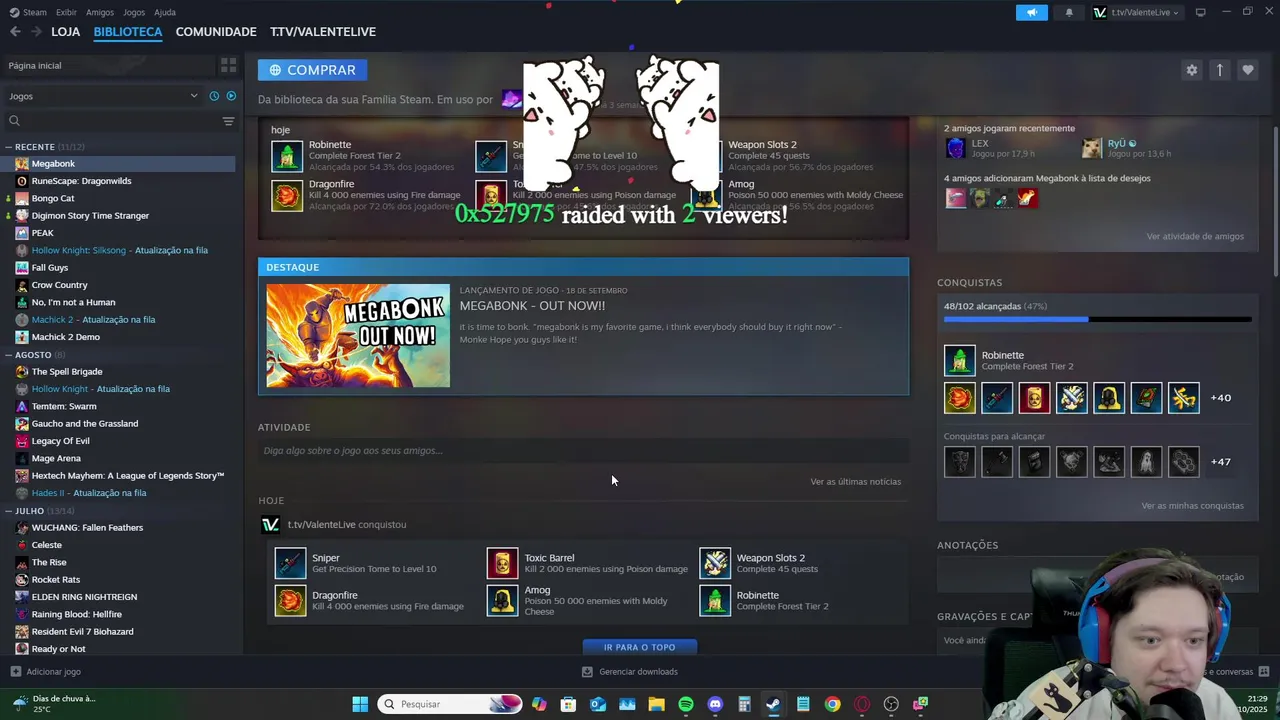
Task: Open the Windows Start menu
Action: click(360, 704)
